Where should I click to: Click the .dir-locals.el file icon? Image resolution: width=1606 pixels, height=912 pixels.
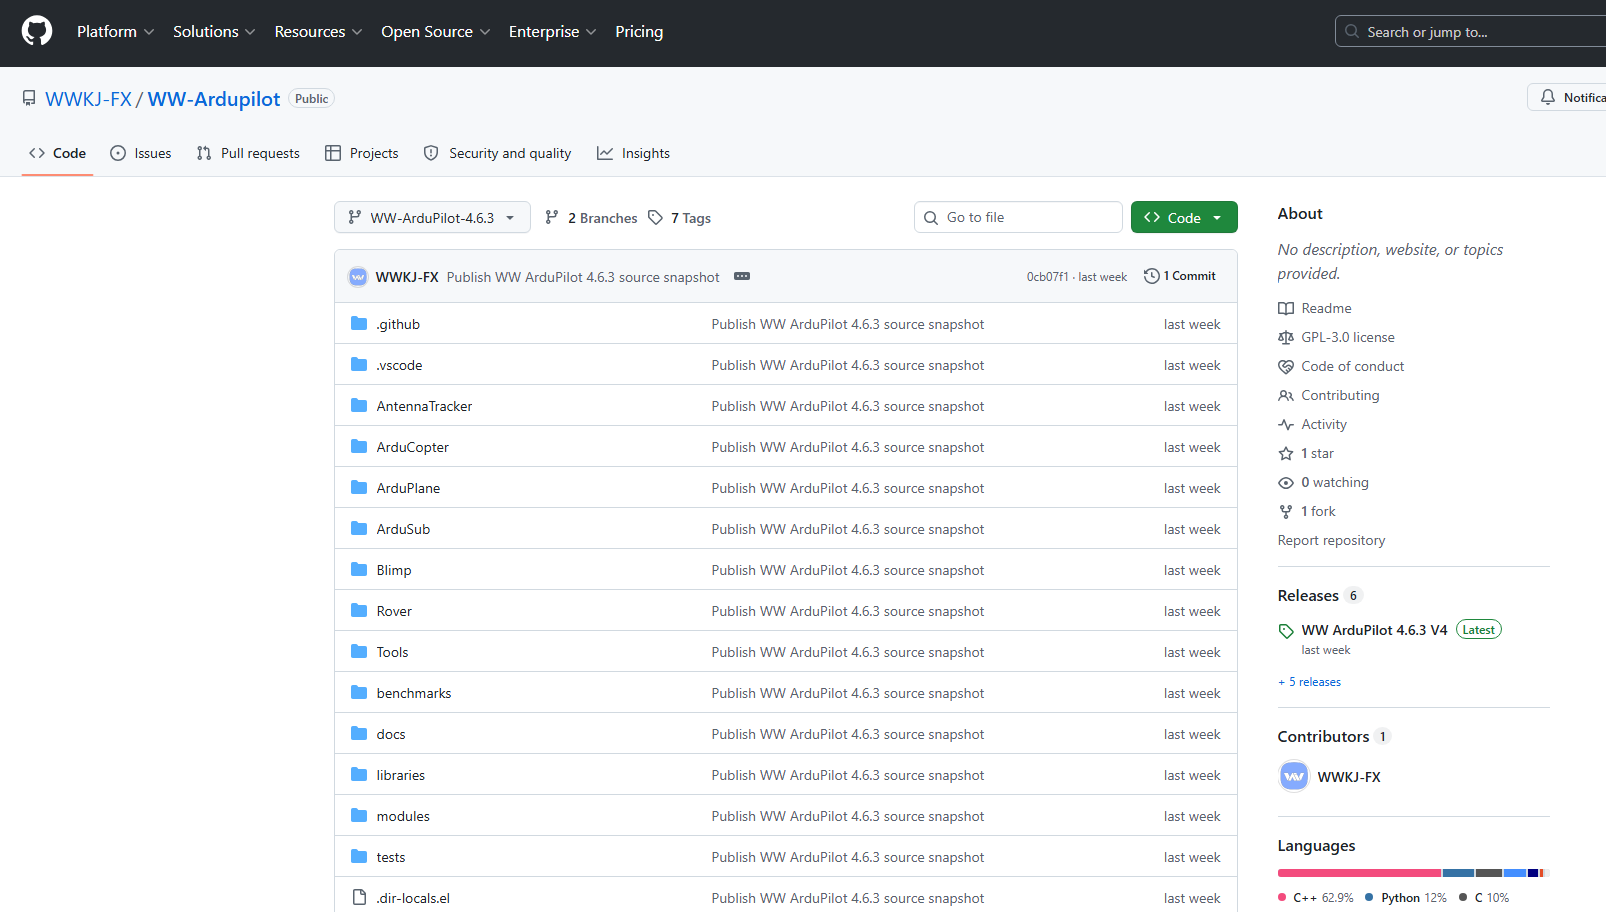(x=359, y=897)
